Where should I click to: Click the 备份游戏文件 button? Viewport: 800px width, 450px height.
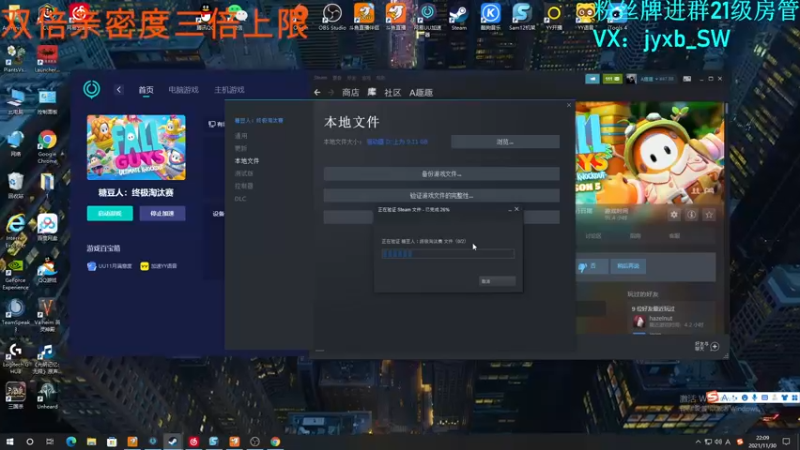pos(441,174)
